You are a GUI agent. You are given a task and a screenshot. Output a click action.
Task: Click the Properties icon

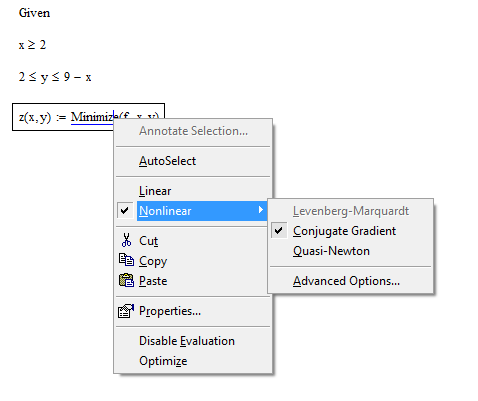pyautogui.click(x=126, y=311)
